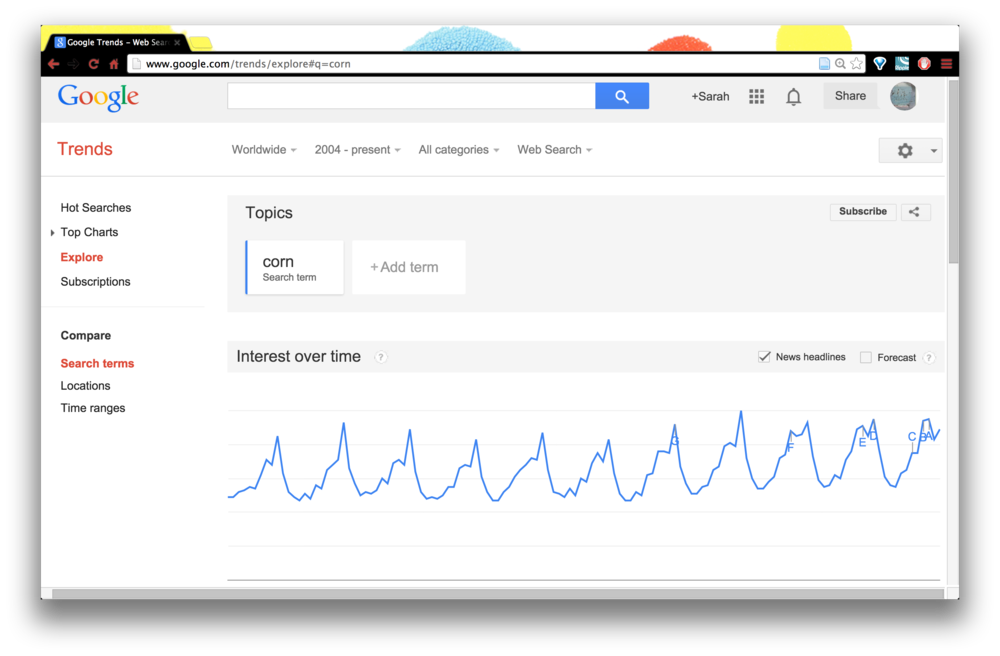
Task: Uncheck the News headlines checkbox
Action: click(x=764, y=357)
